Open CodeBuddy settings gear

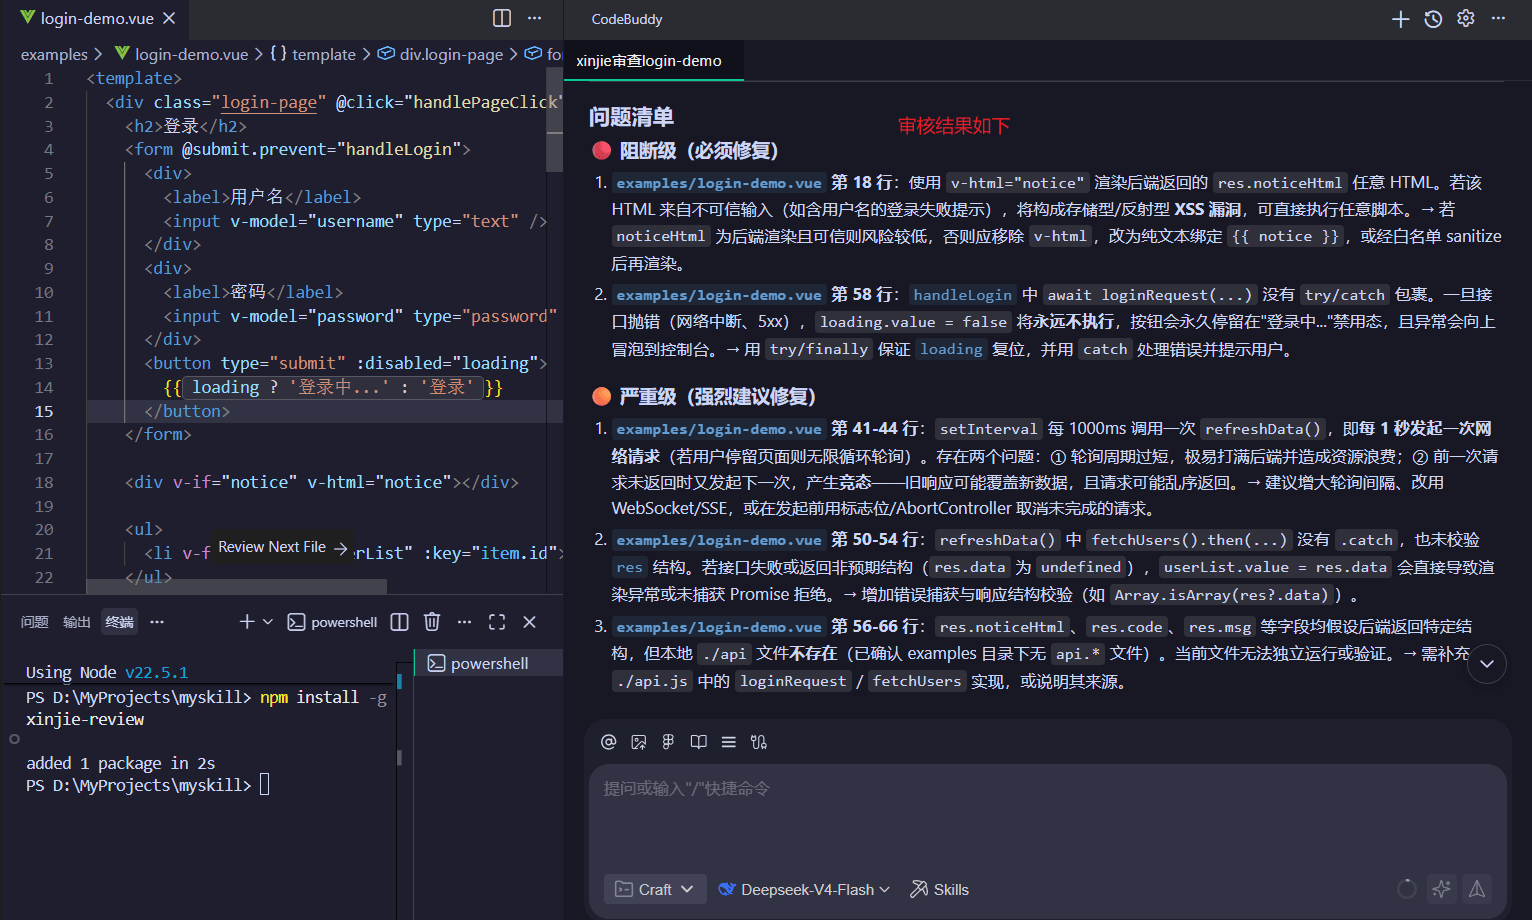(x=1466, y=19)
